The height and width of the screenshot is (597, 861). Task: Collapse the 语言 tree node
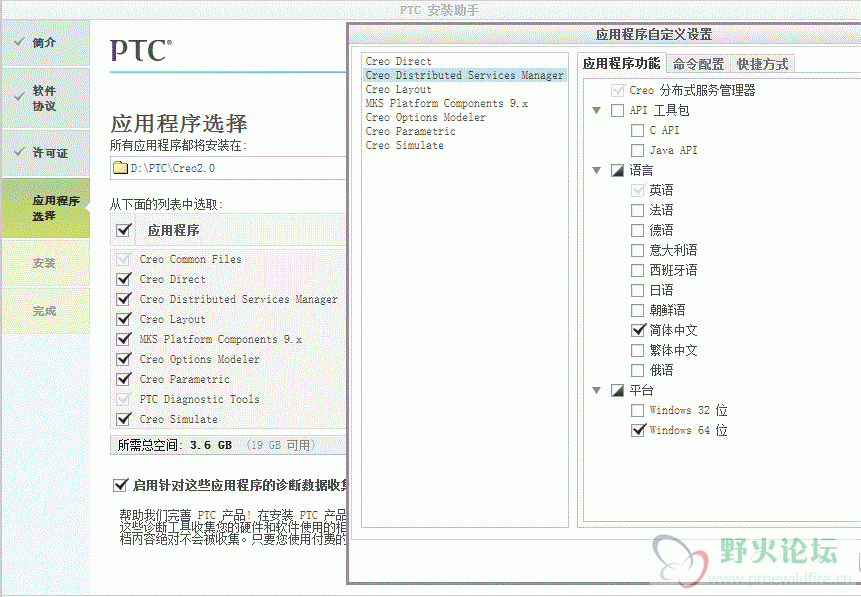597,170
